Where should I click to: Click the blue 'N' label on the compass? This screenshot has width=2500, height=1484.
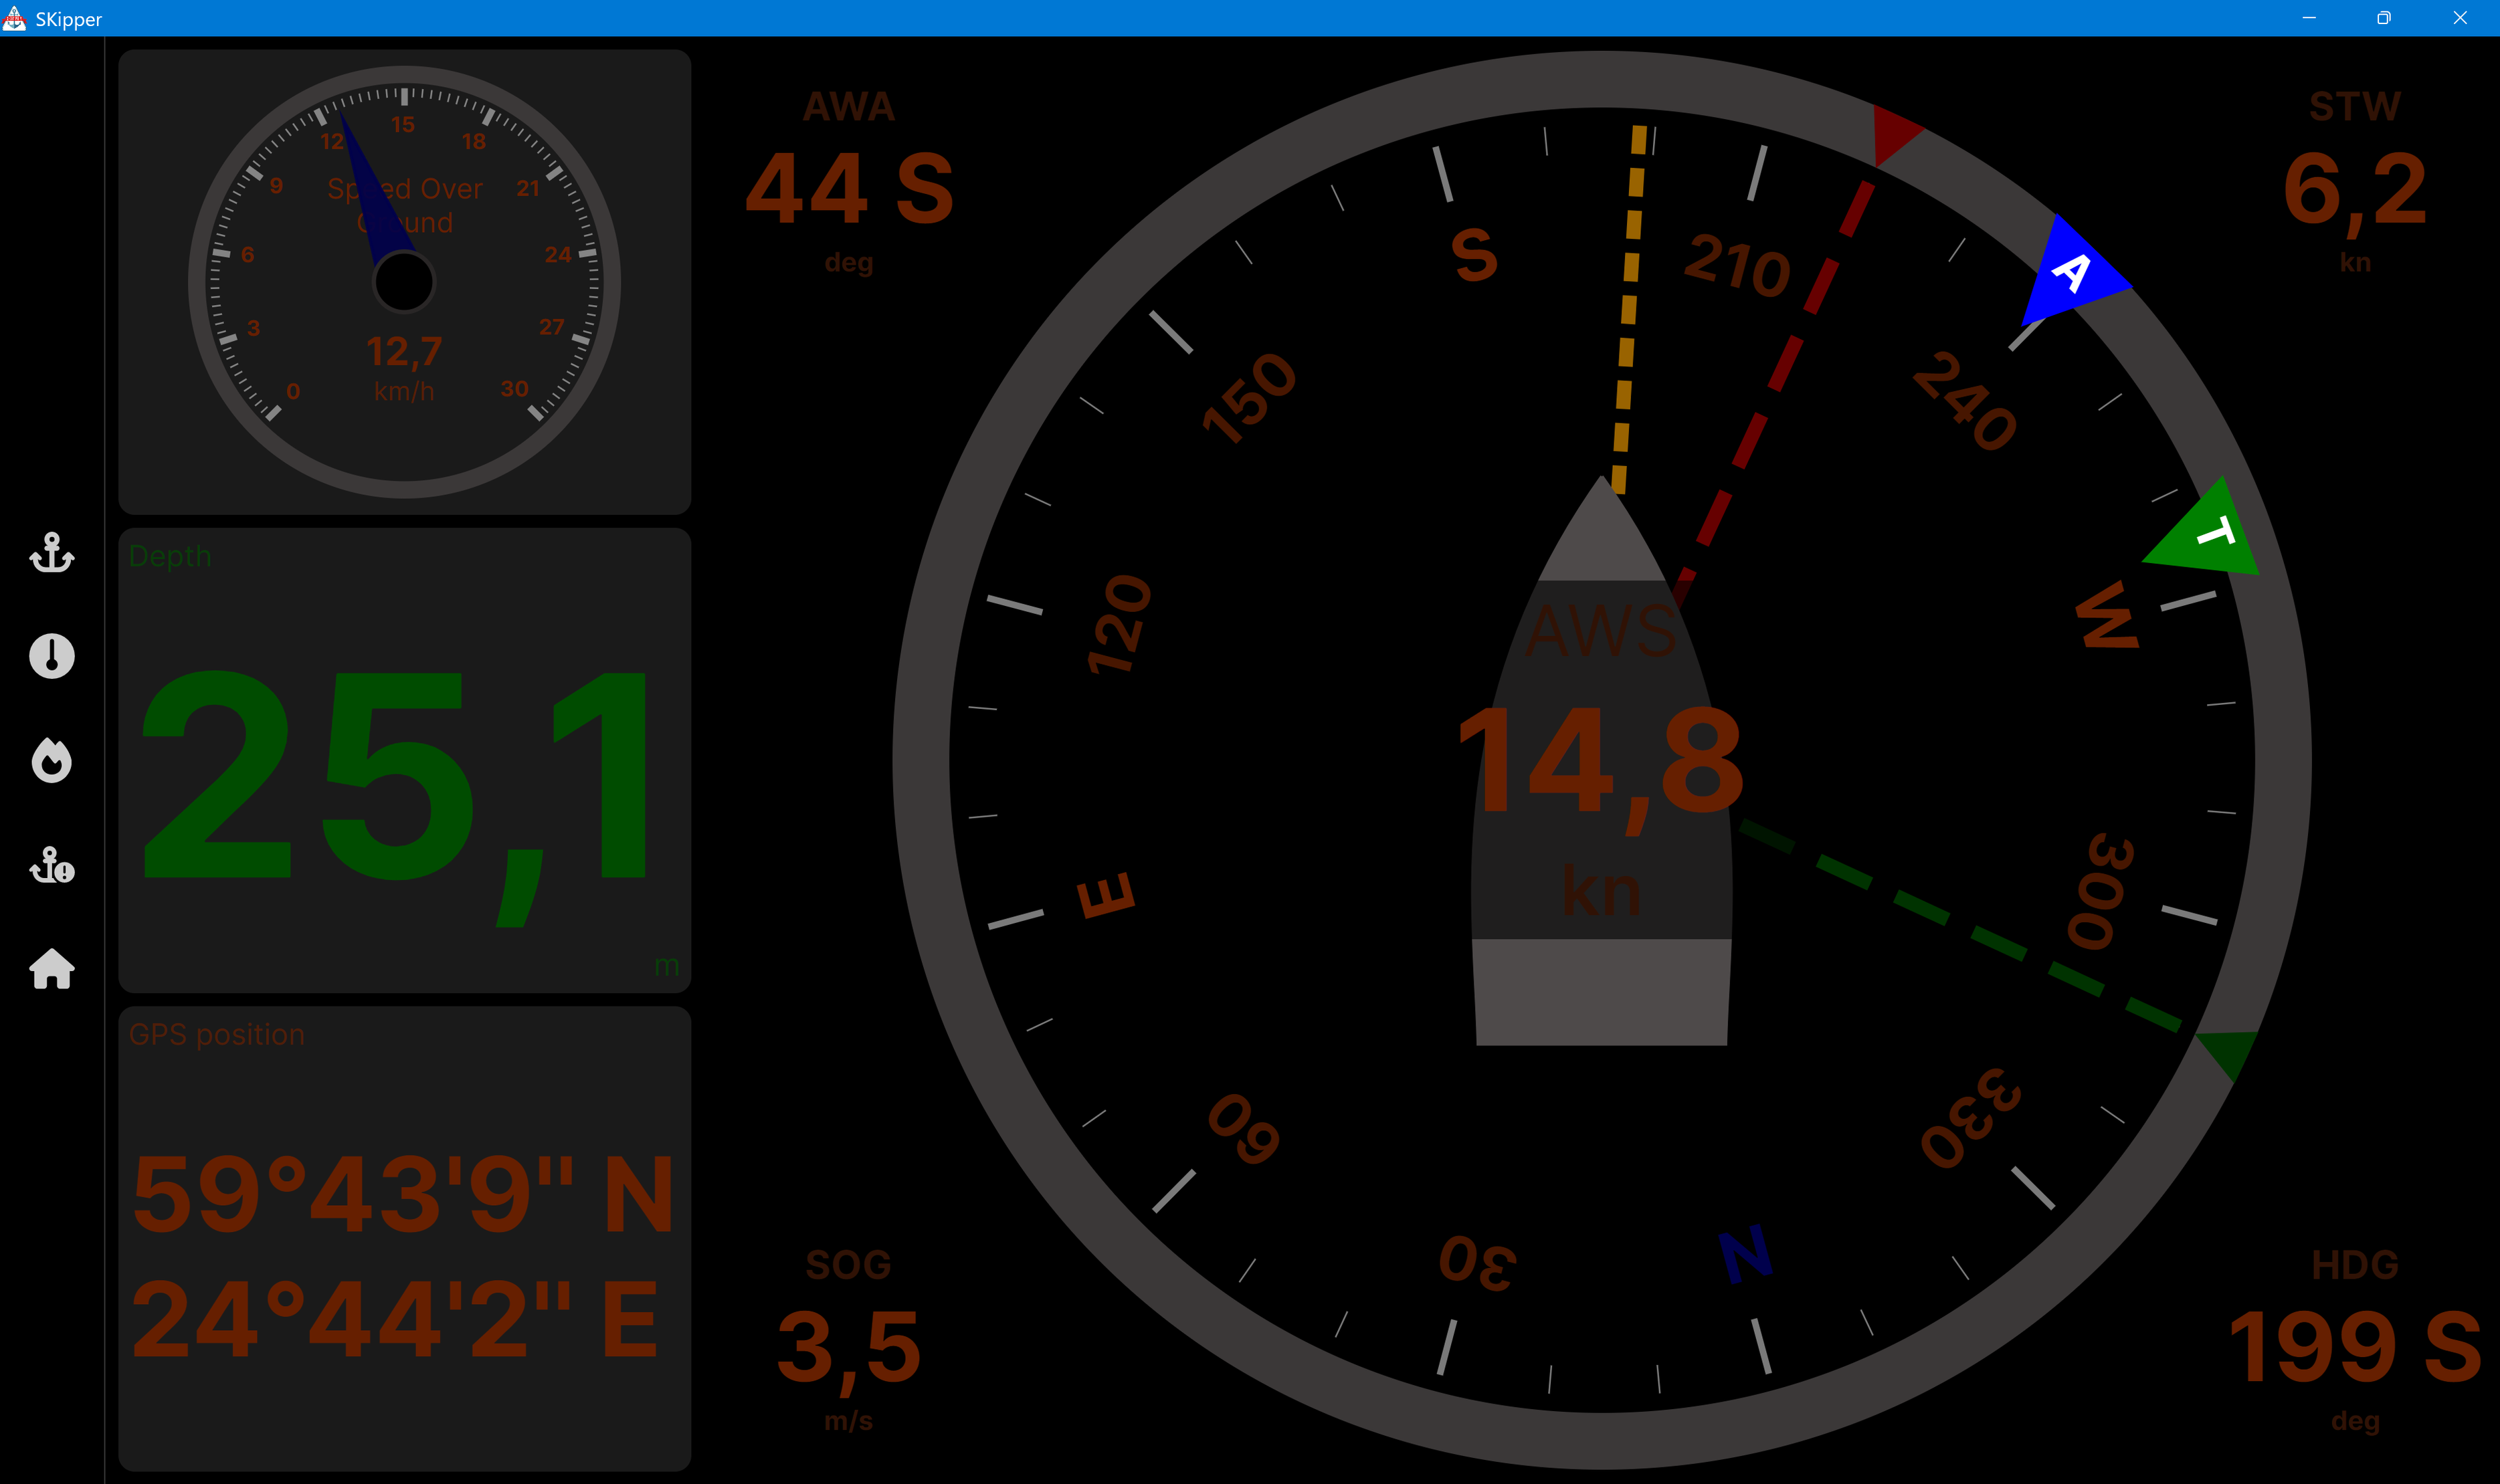pyautogui.click(x=1745, y=1255)
